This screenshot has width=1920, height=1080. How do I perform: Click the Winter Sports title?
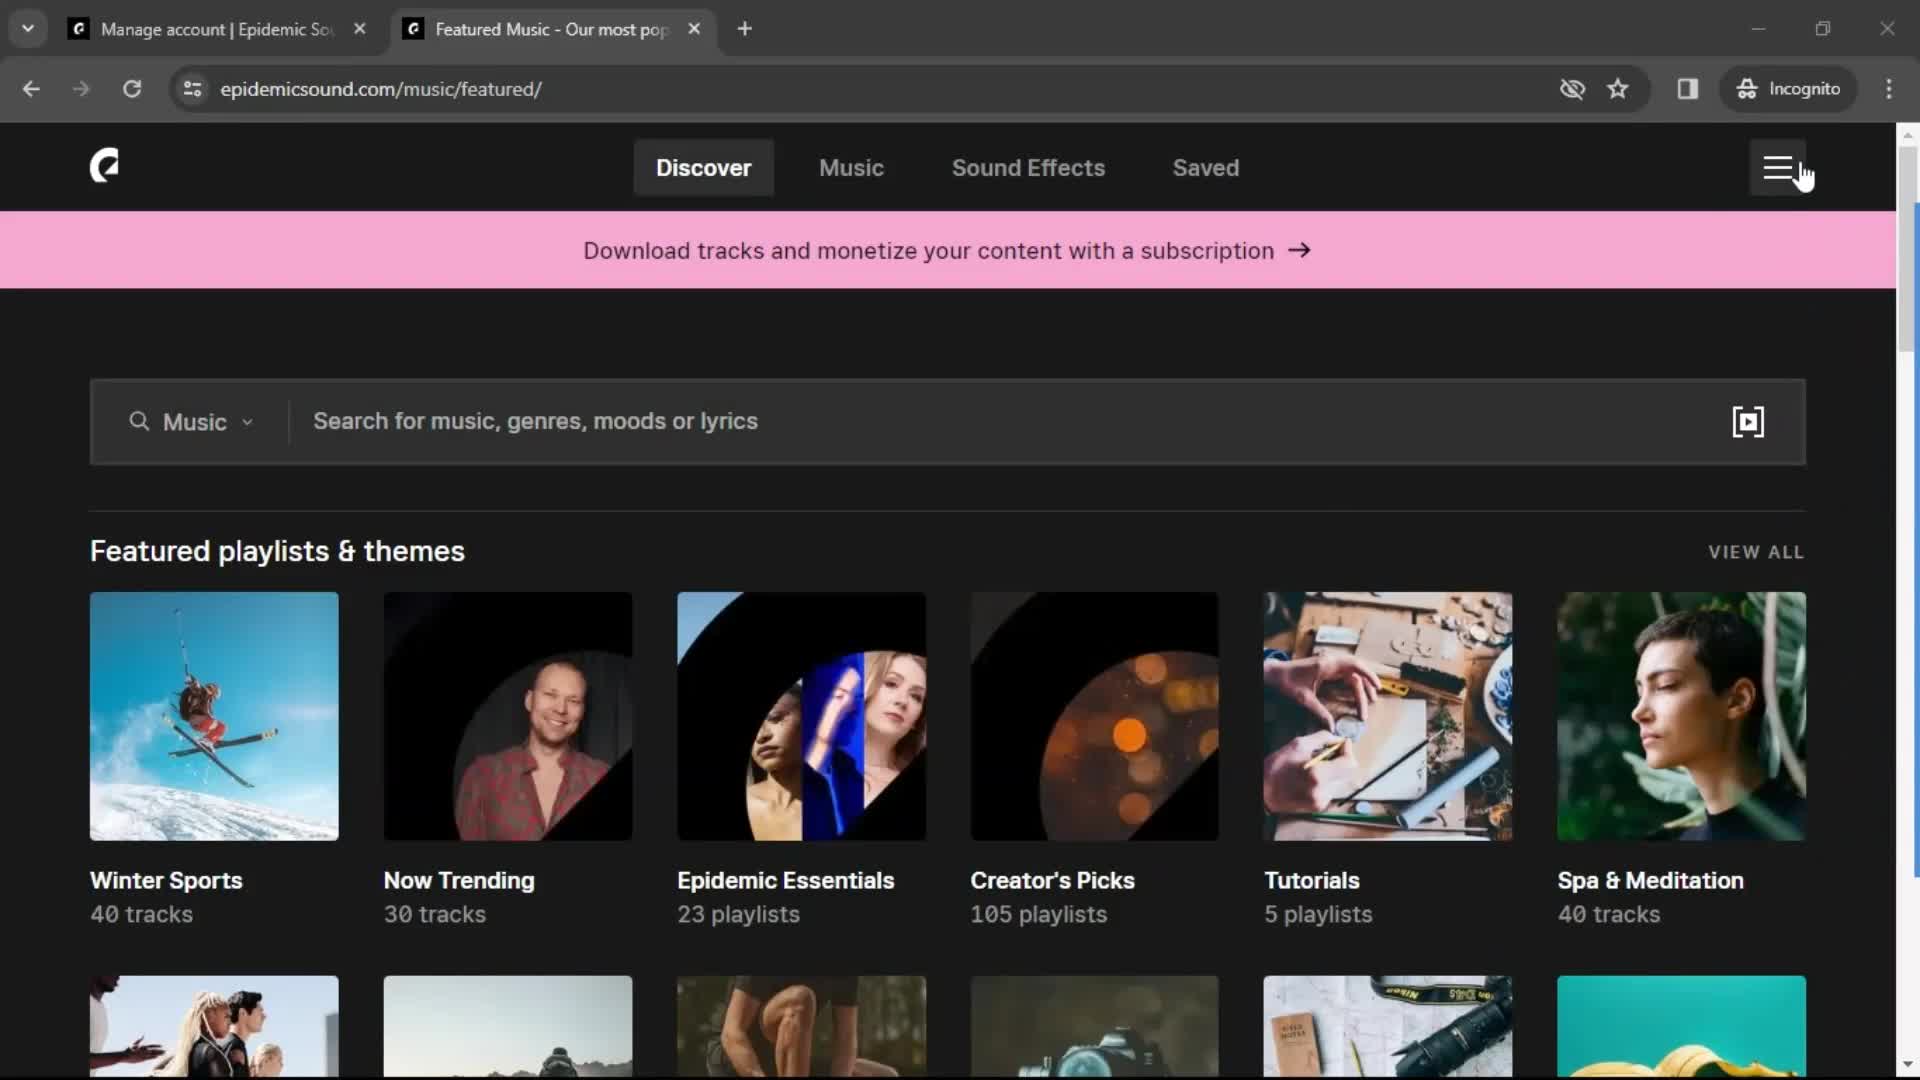point(166,880)
